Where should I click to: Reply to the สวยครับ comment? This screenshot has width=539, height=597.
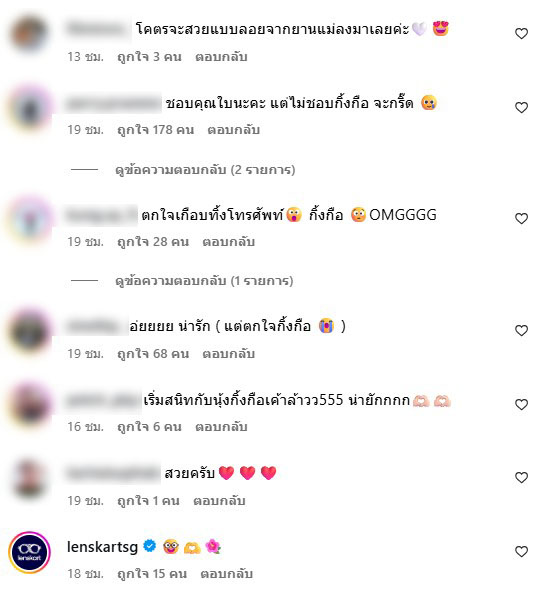[x=219, y=501]
